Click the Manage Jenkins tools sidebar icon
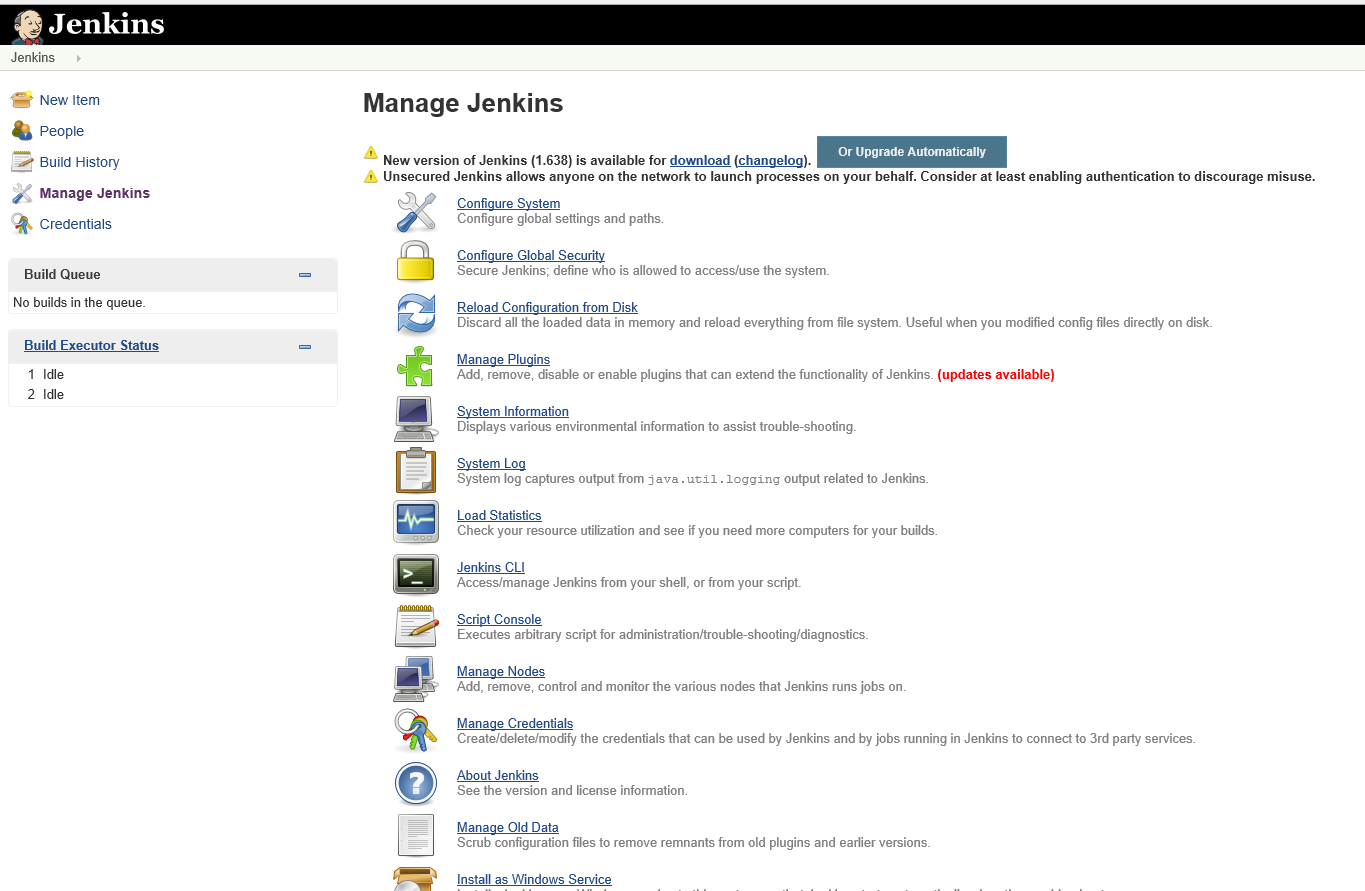The height and width of the screenshot is (891, 1365). pyautogui.click(x=22, y=193)
